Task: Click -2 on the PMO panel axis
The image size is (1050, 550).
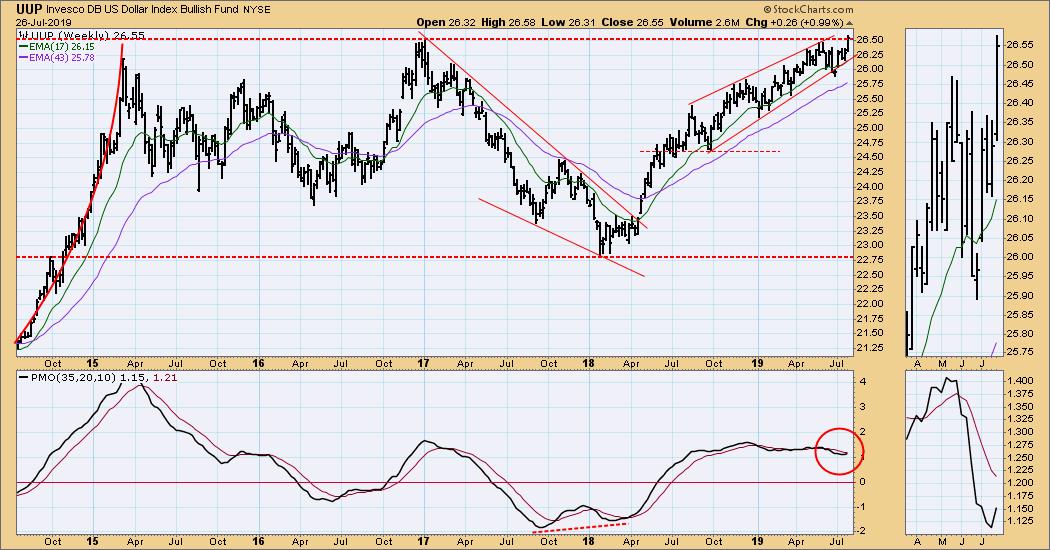Action: [x=862, y=531]
